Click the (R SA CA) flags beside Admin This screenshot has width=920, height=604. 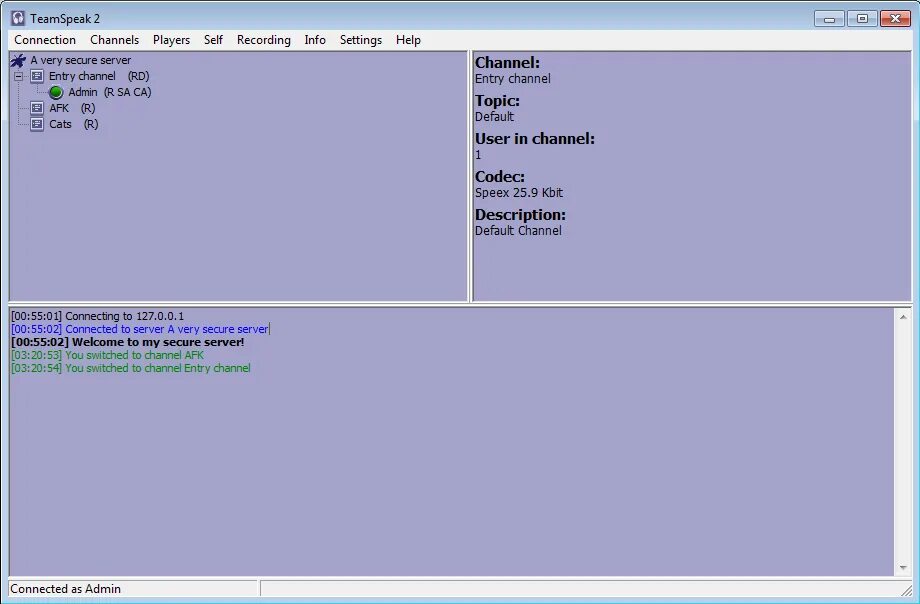127,92
